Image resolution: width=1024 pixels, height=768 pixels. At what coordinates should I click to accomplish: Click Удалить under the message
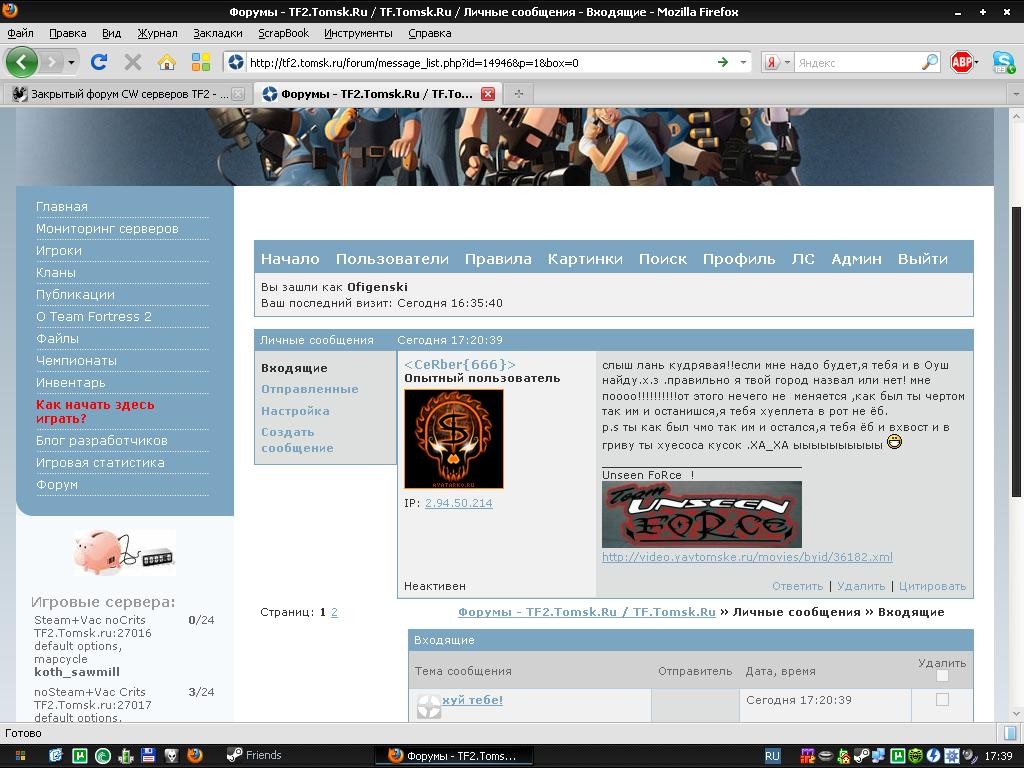(861, 586)
